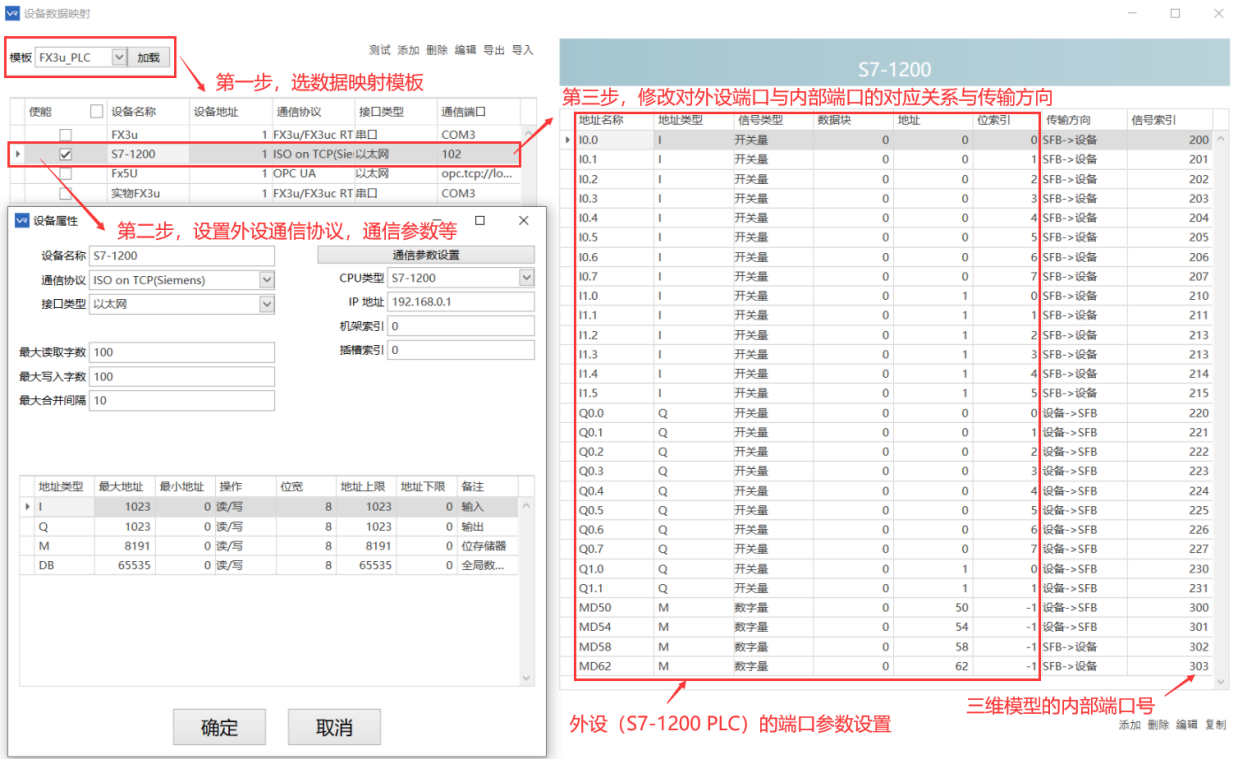This screenshot has height=759, width=1238.
Task: Click the 信号类型 cell in the MD54 row
Action: coord(772,627)
